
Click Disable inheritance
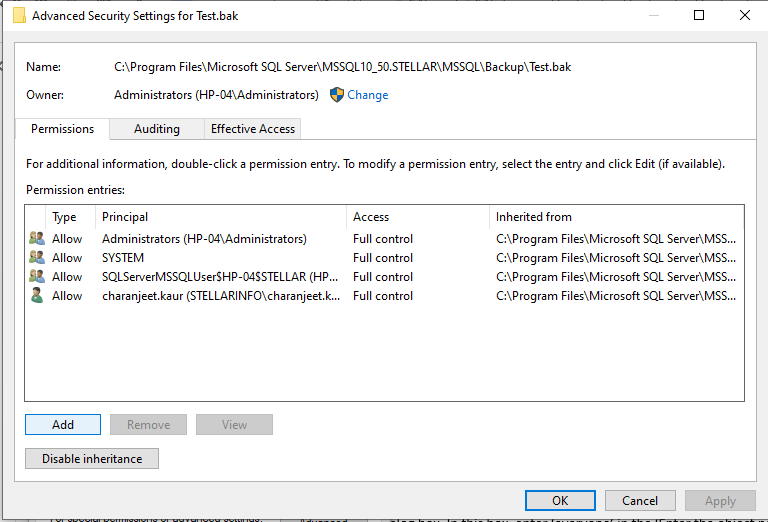(92, 459)
